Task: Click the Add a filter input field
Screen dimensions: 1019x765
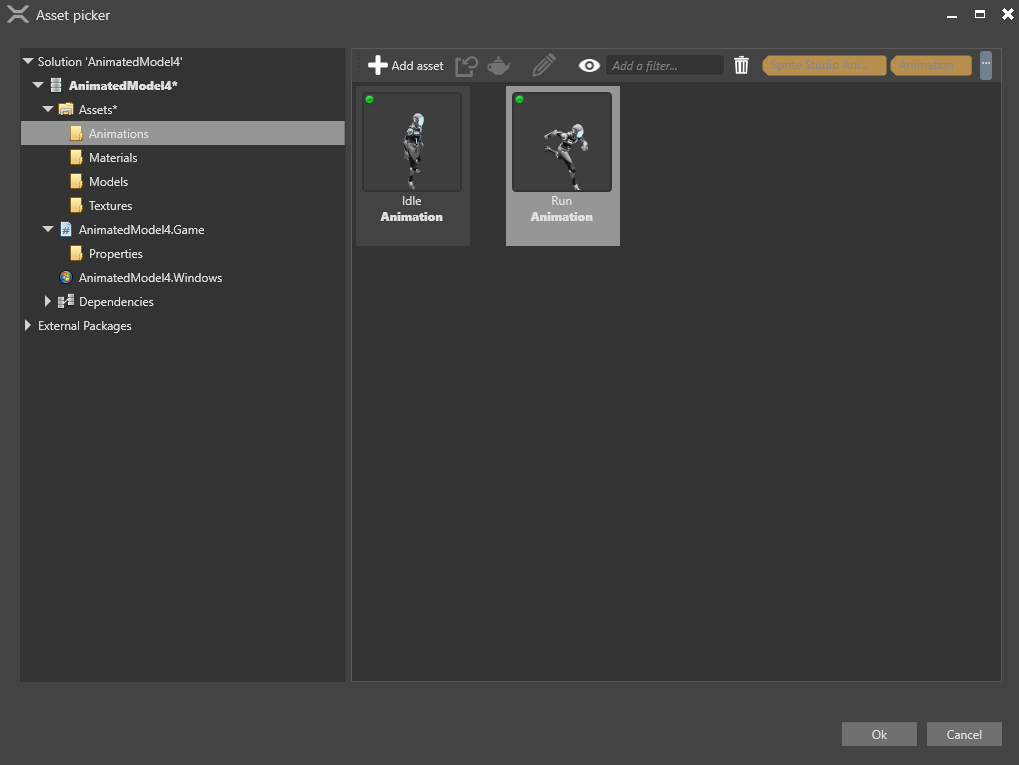Action: click(x=667, y=65)
